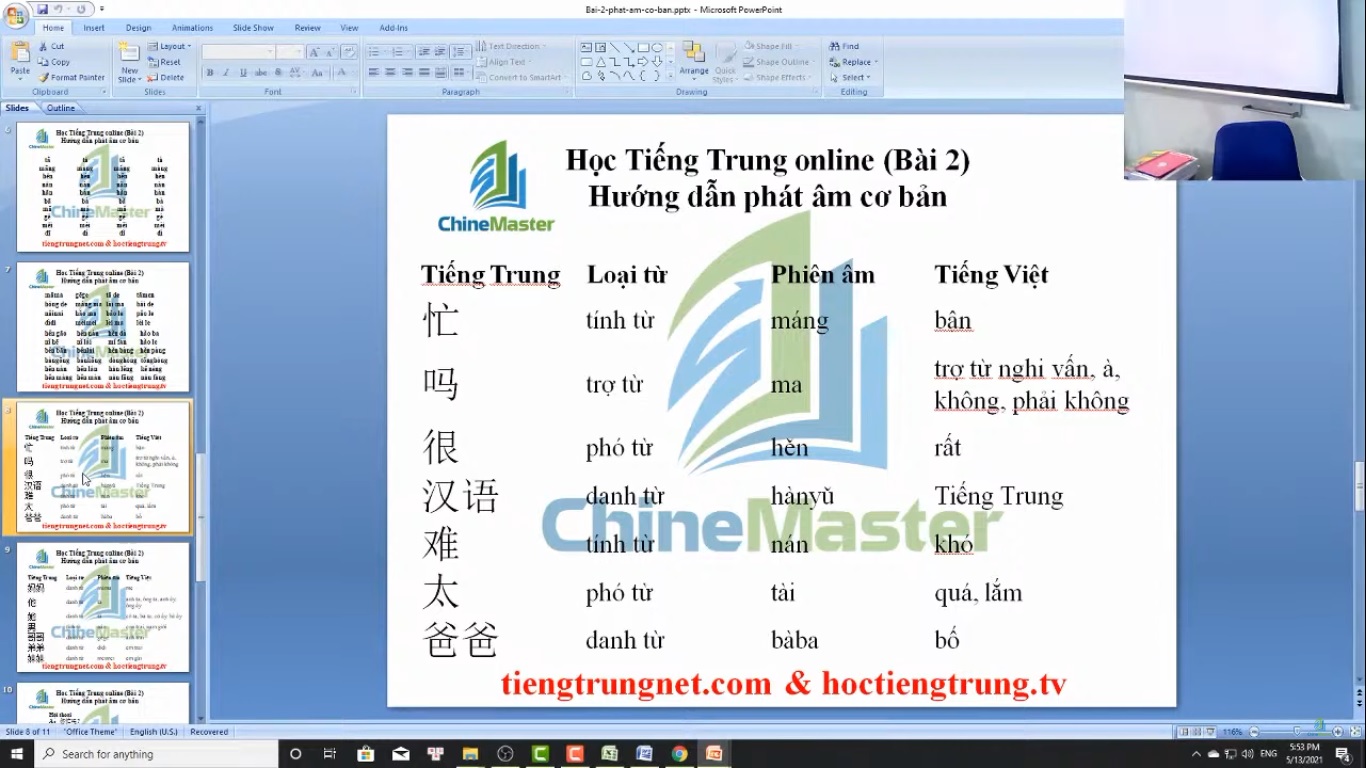Screen dimensions: 1368x768
Task: Switch to the Insert tab
Action: (94, 28)
